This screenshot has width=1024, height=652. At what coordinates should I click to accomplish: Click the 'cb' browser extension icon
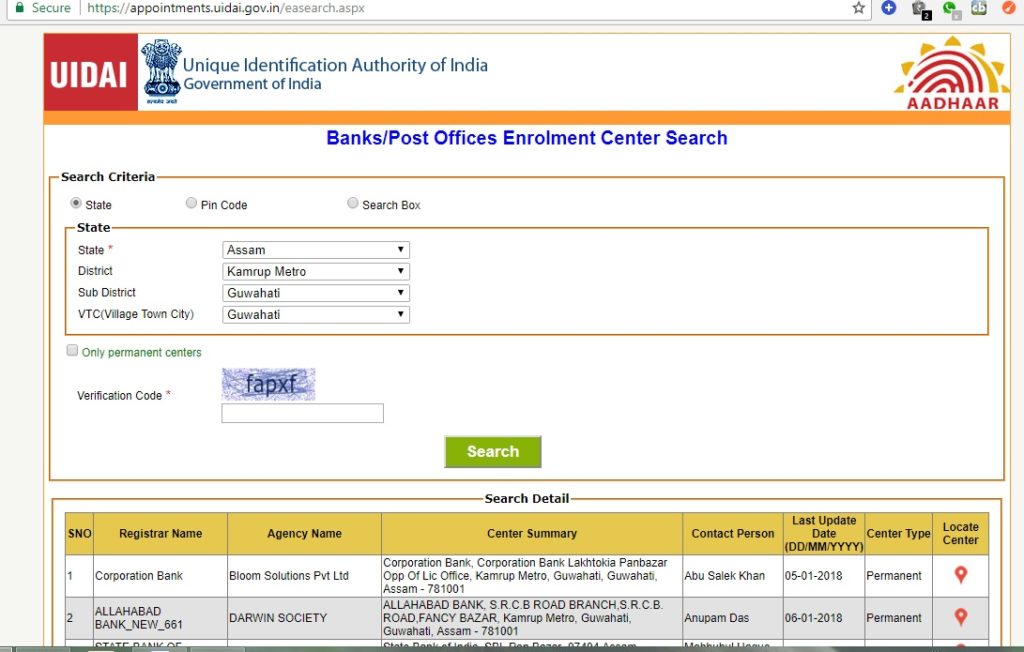click(x=979, y=8)
